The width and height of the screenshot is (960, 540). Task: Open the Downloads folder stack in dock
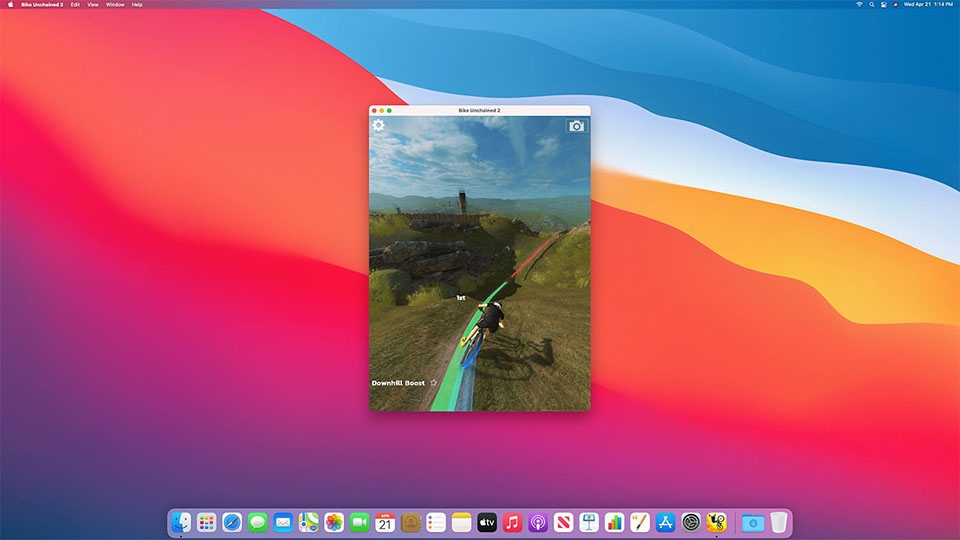pos(752,522)
